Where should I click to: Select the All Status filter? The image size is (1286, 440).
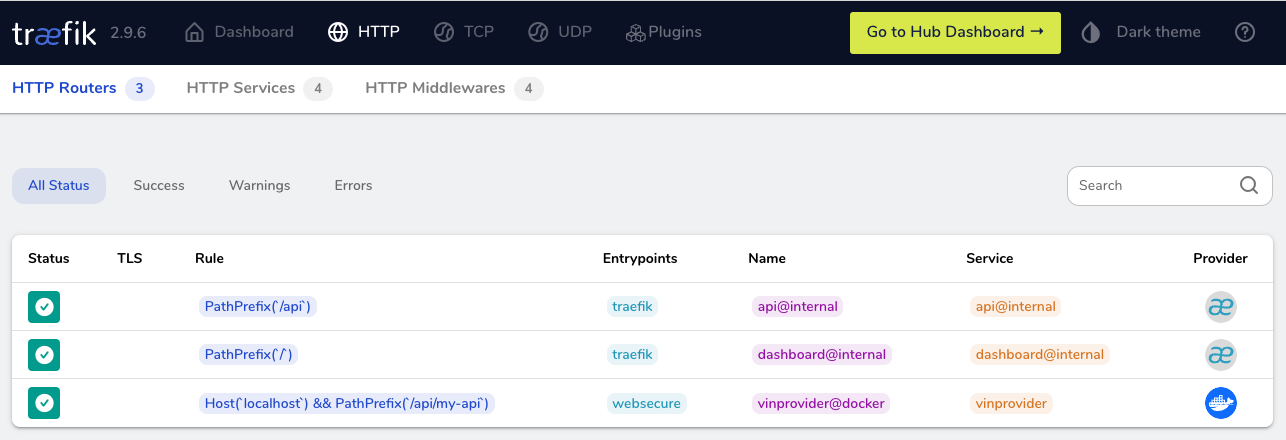(x=59, y=186)
